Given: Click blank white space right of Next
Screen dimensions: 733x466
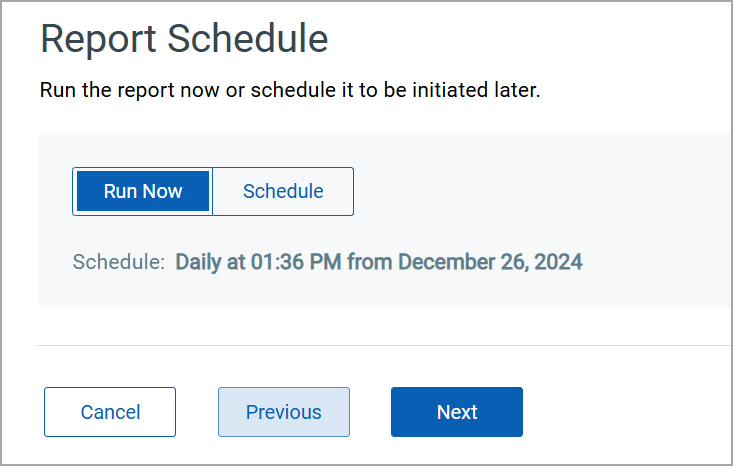Looking at the screenshot, I should 626,412.
